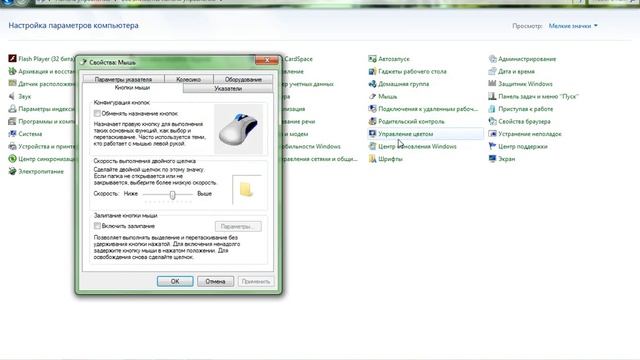
Task: Click the Свойства браузера icon
Action: click(x=492, y=121)
